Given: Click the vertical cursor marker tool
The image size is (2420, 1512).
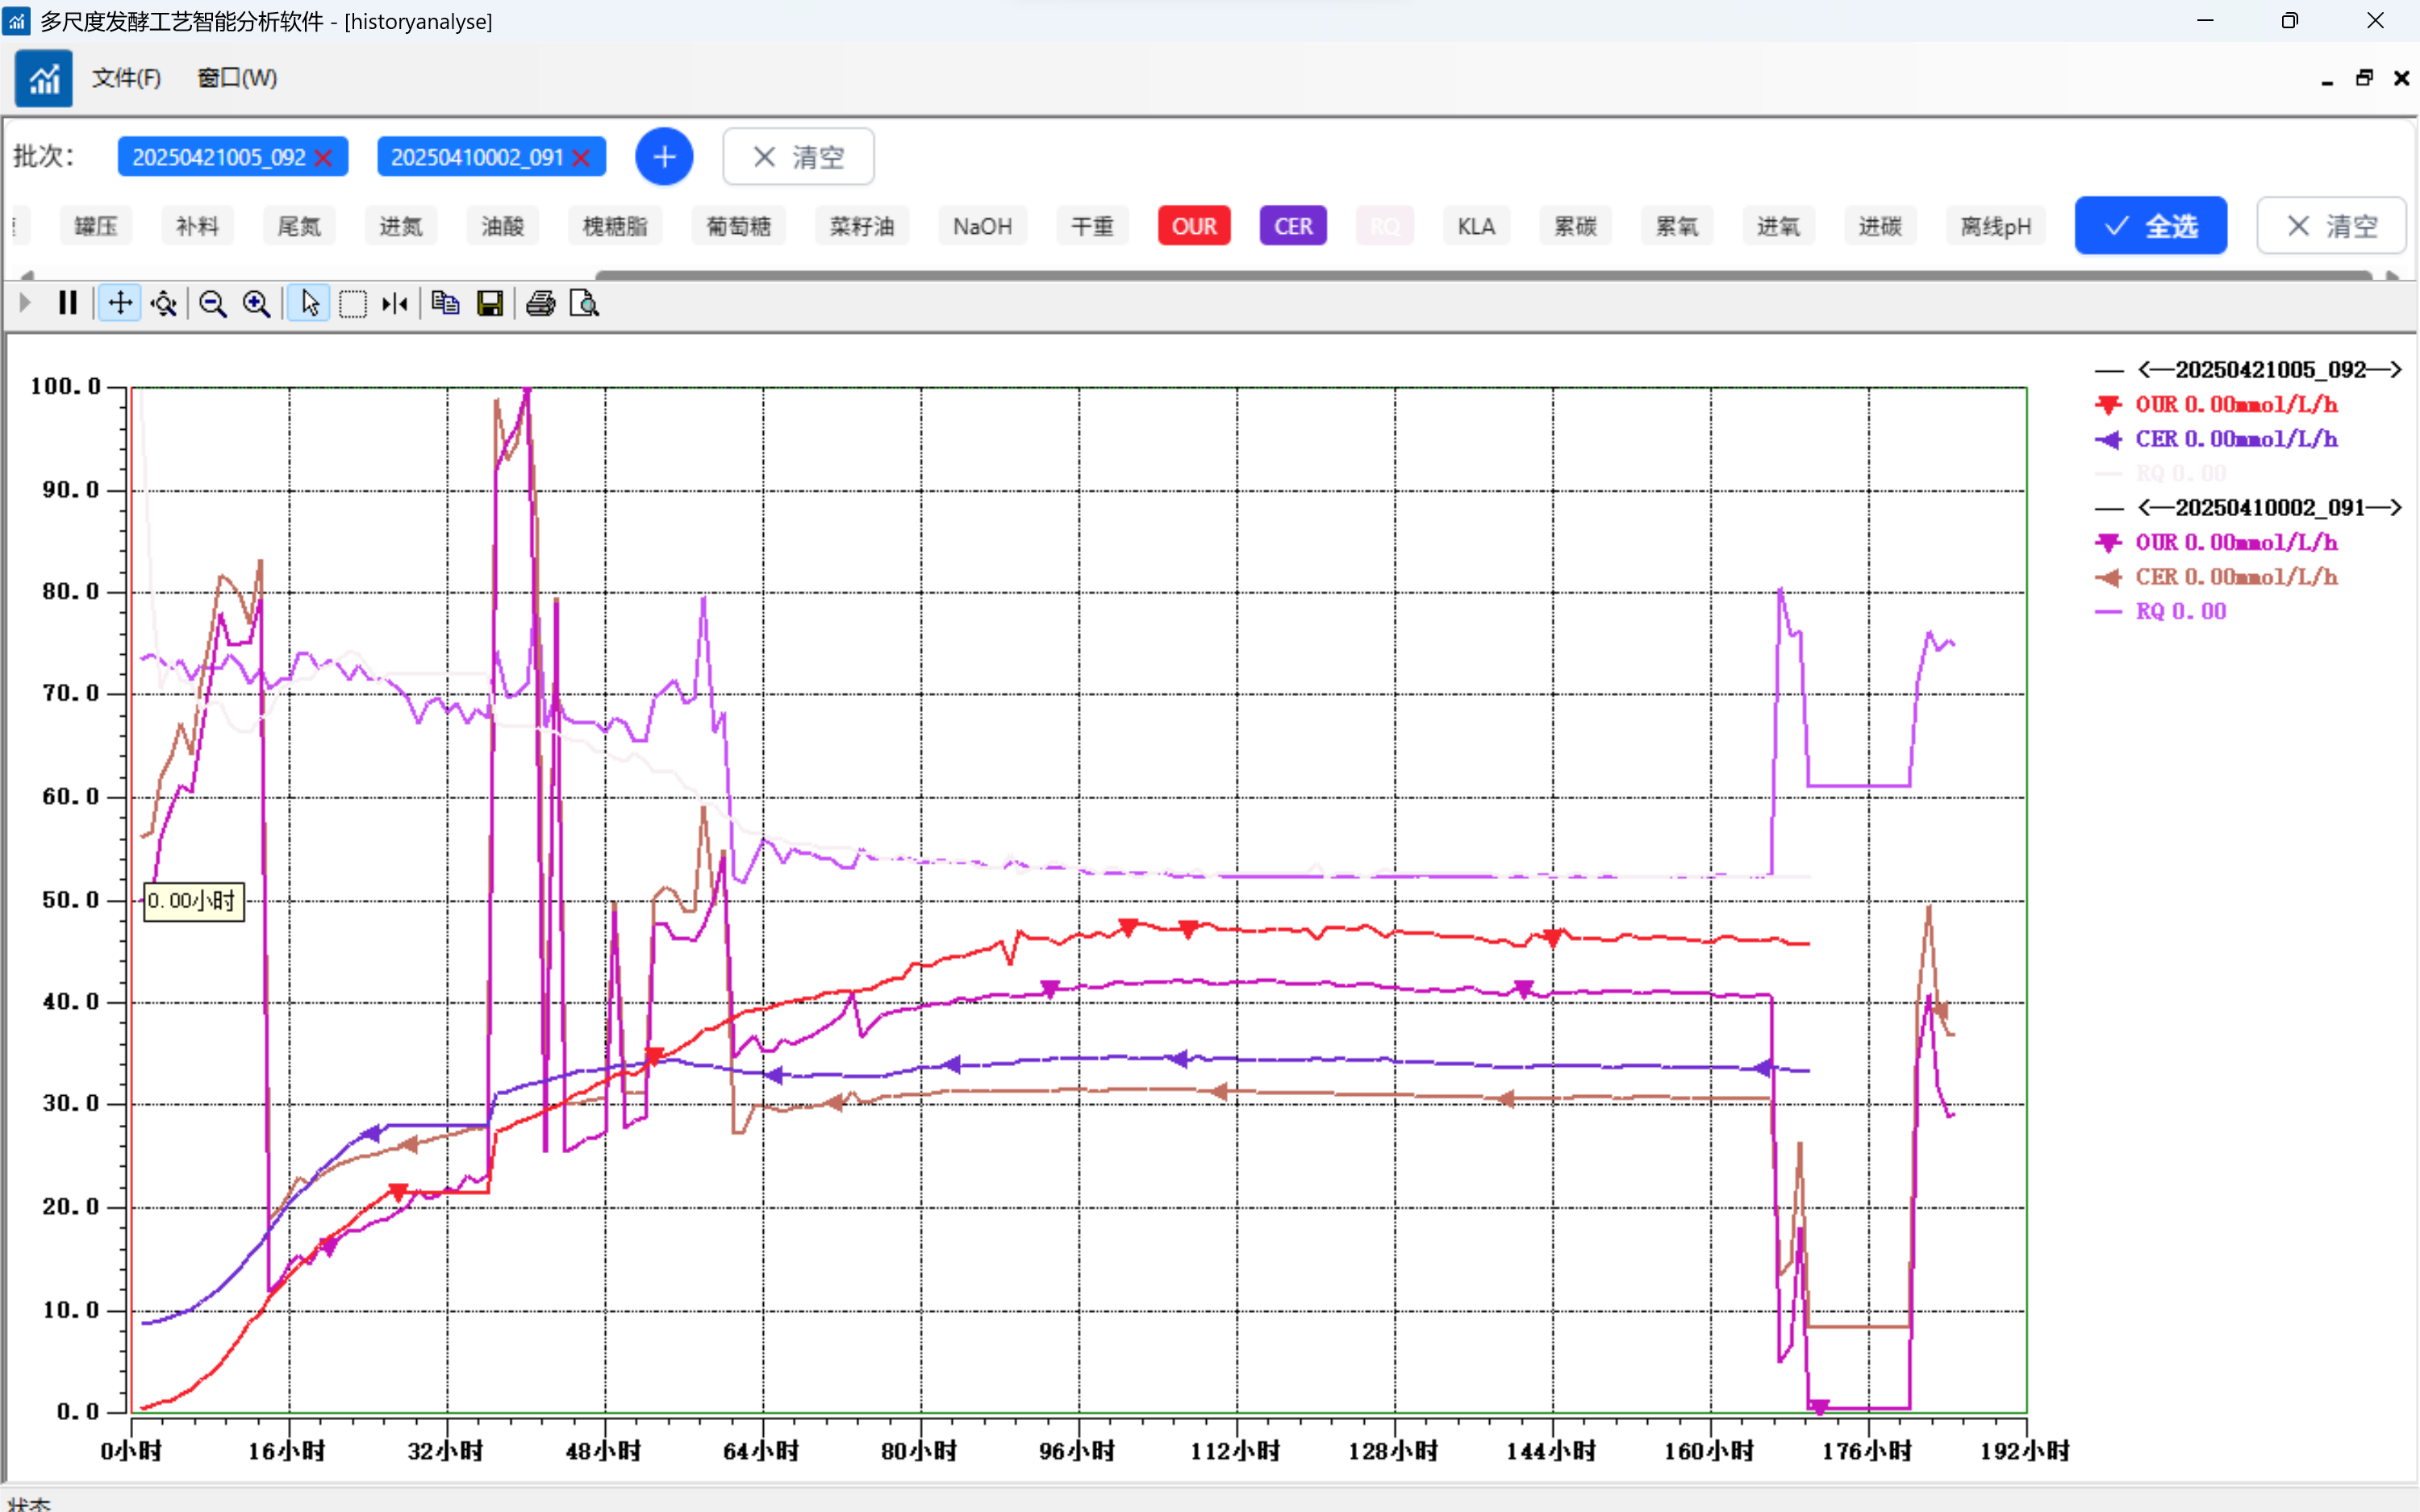Looking at the screenshot, I should click(x=395, y=303).
